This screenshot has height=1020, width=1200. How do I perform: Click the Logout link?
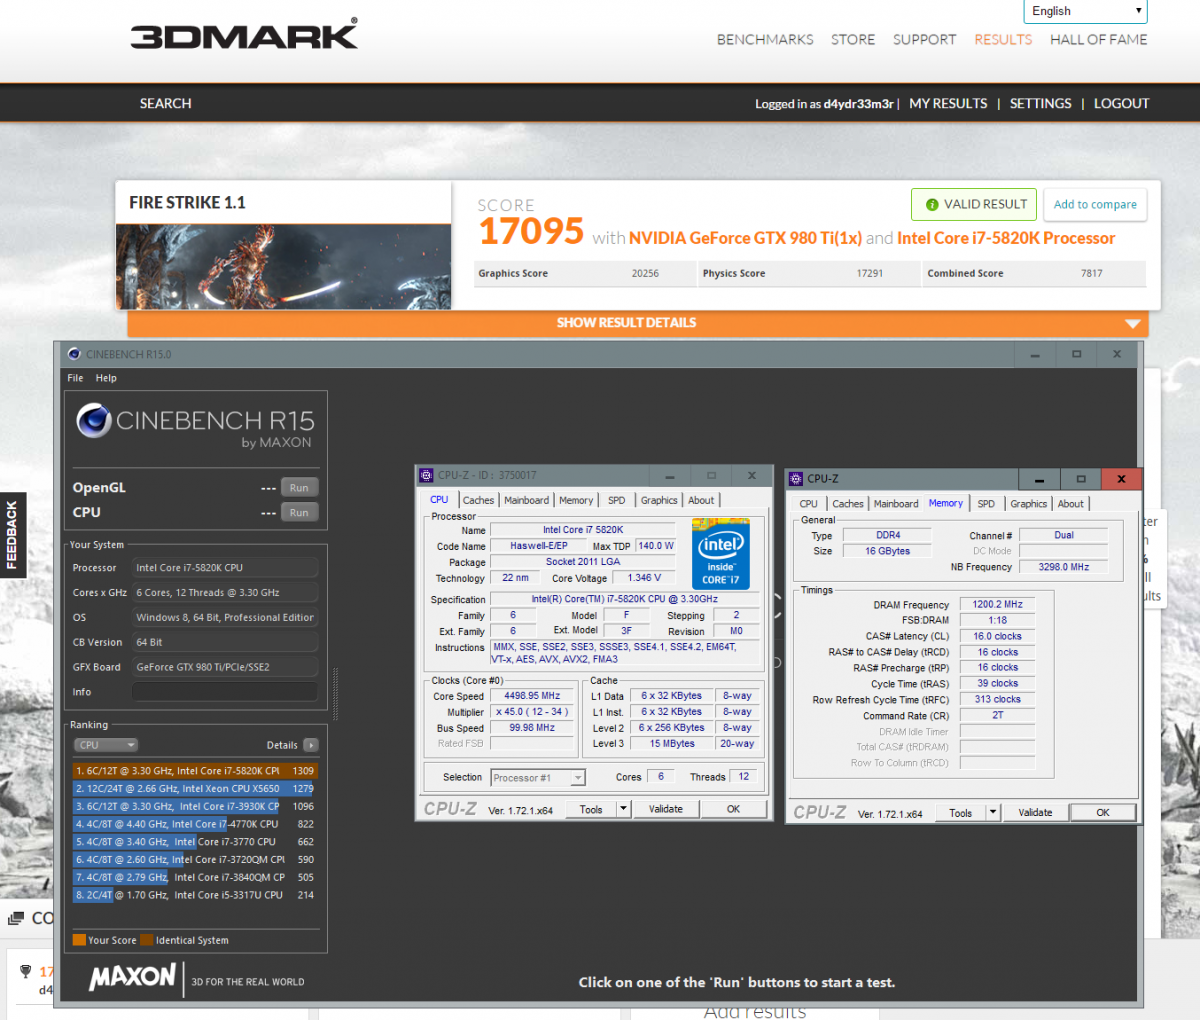1121,103
